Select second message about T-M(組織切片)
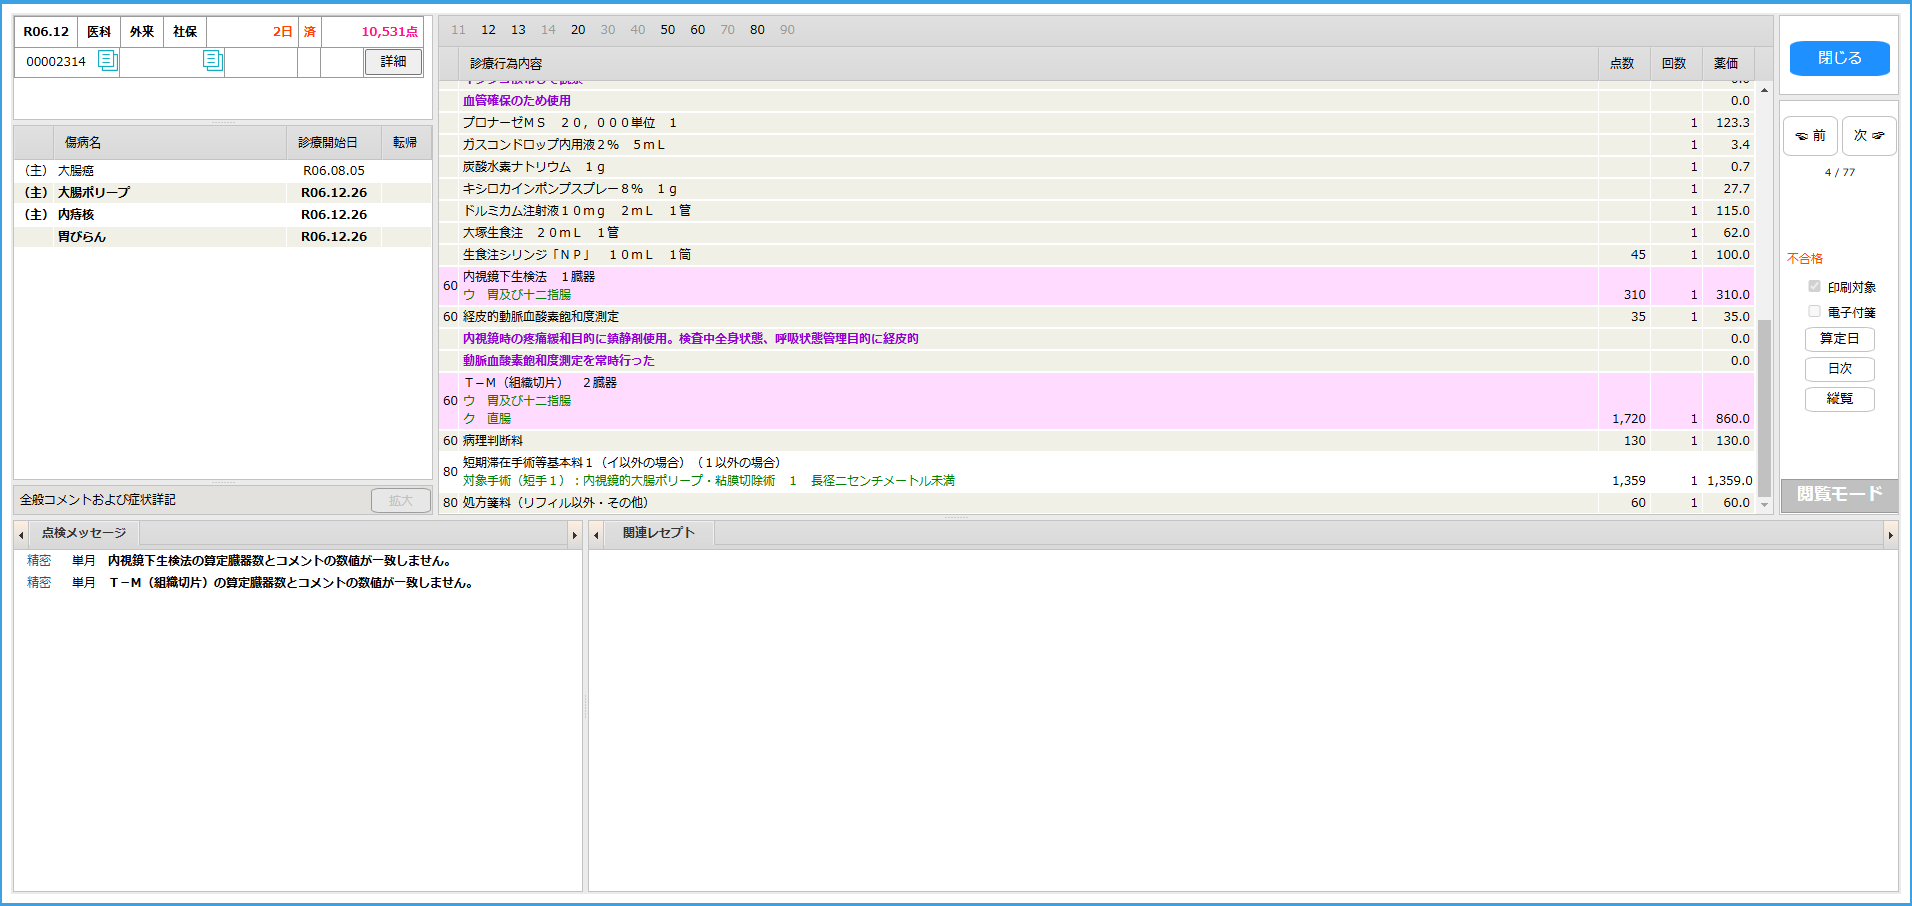Screen dimensions: 1912x906 click(297, 583)
